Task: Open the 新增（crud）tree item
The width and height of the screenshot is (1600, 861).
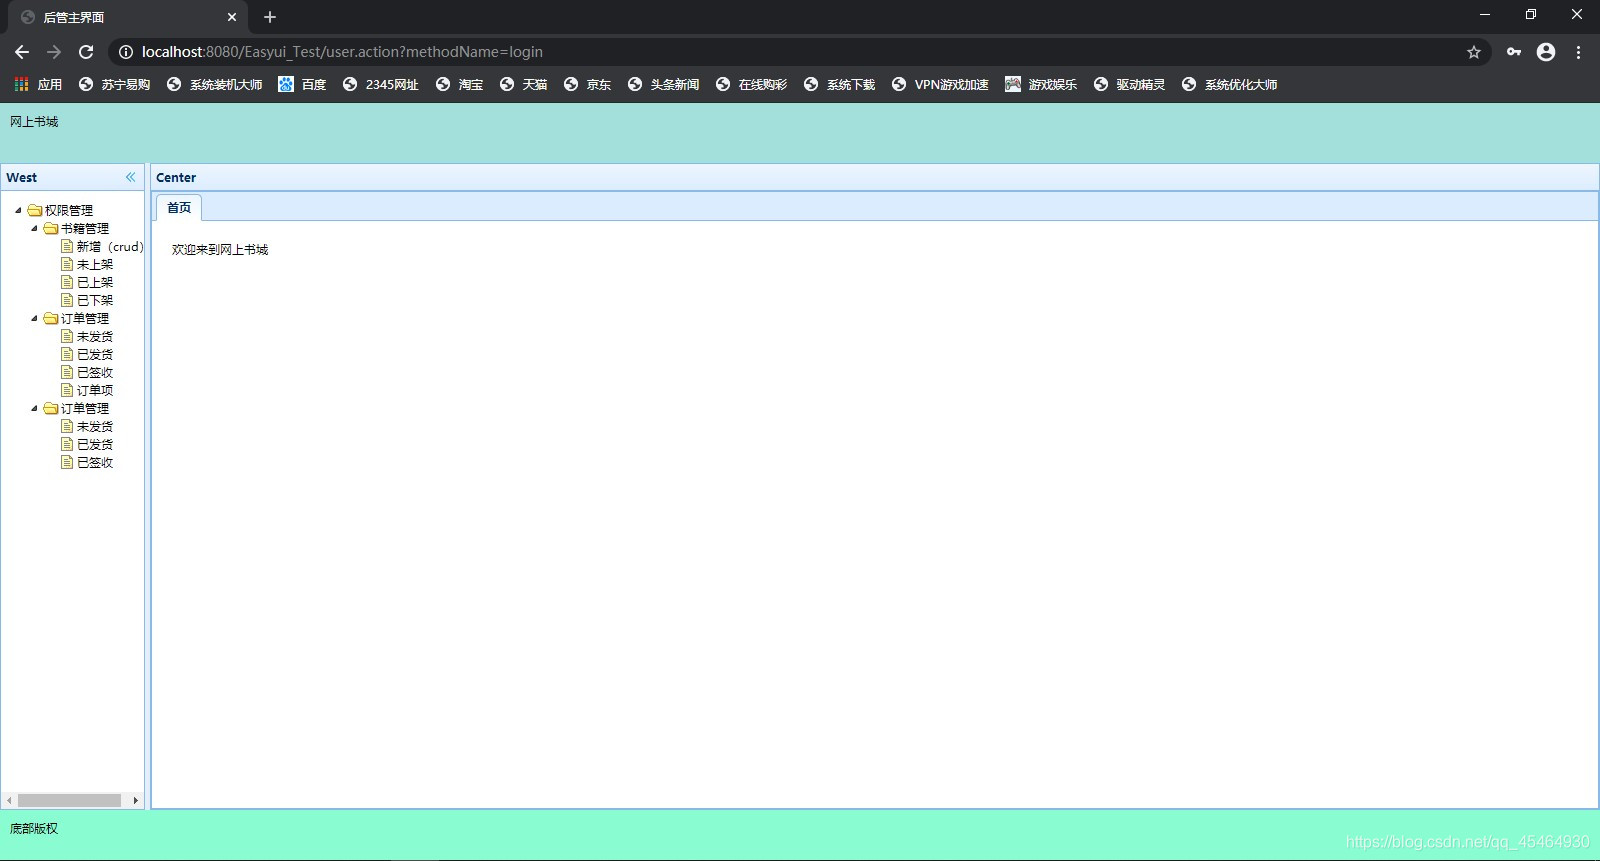Action: click(x=110, y=246)
